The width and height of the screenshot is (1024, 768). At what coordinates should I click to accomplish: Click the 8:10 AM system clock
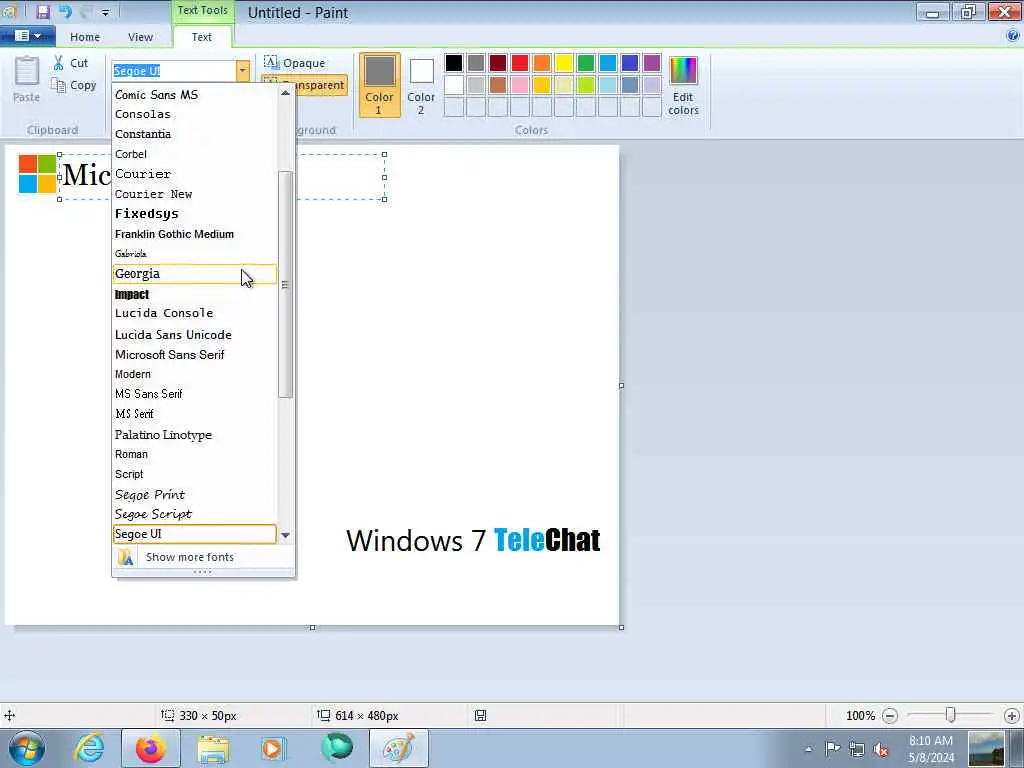tap(931, 741)
